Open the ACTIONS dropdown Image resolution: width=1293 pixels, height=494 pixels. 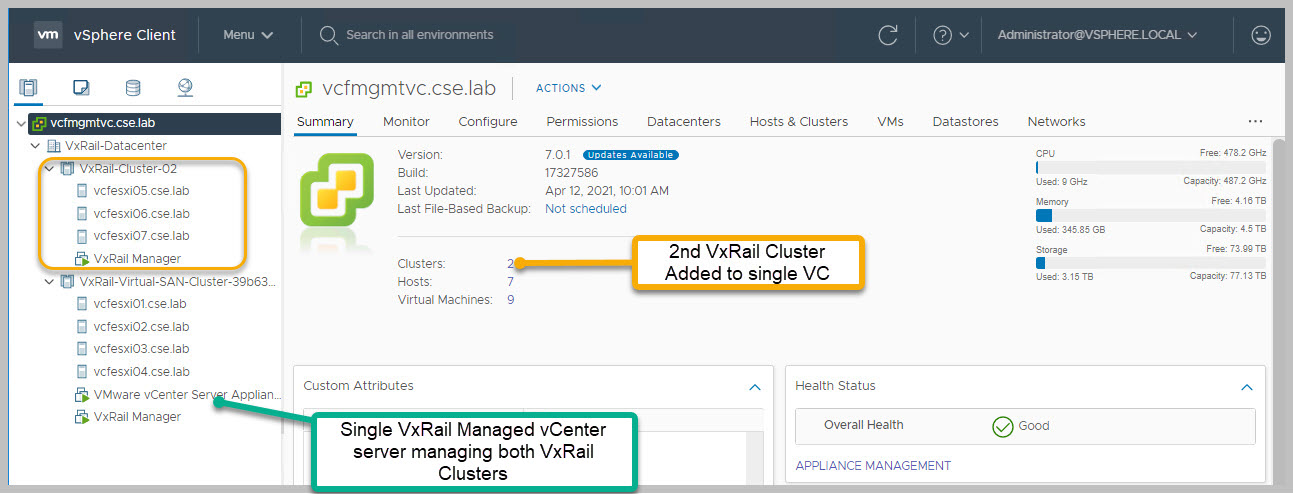pyautogui.click(x=568, y=88)
